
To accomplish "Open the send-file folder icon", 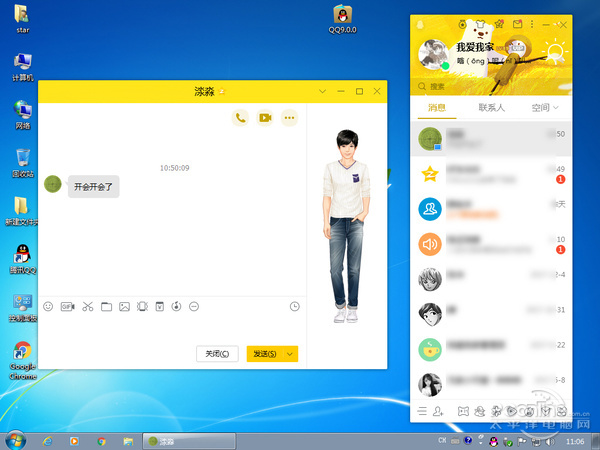I will click(x=106, y=307).
